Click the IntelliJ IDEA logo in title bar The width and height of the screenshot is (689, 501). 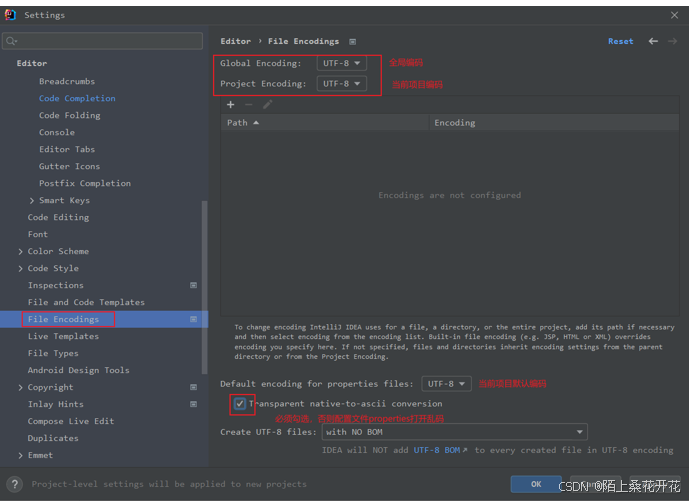point(10,15)
